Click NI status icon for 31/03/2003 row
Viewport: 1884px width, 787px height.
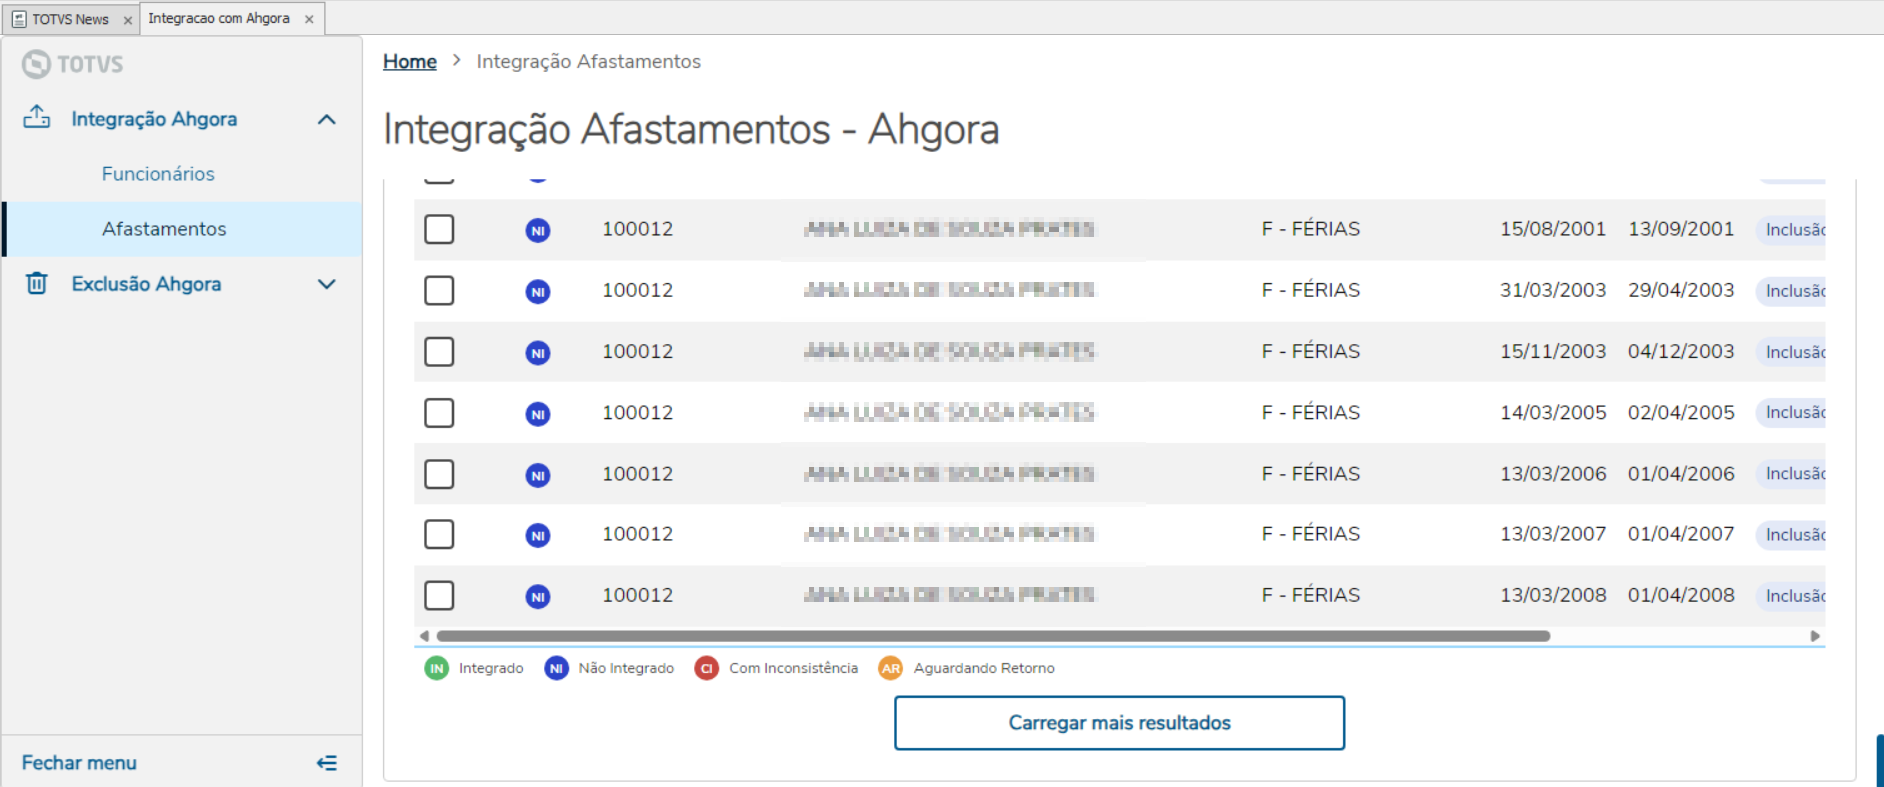pyautogui.click(x=538, y=291)
